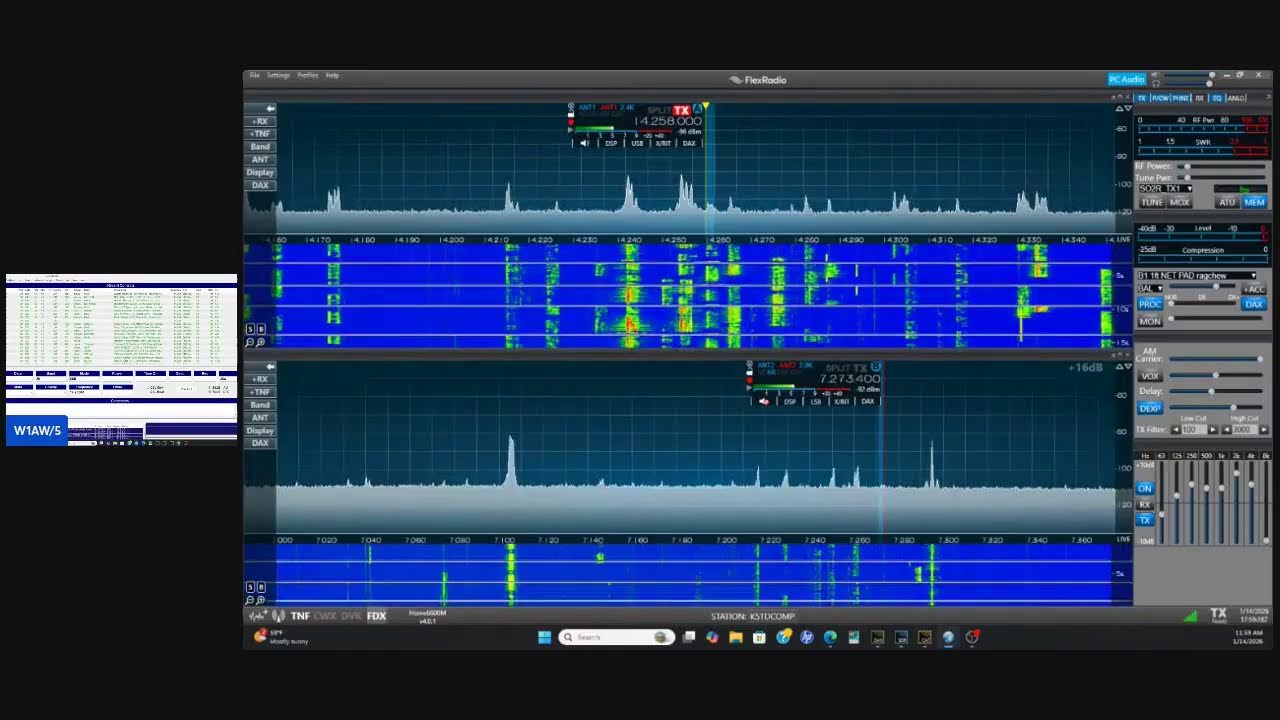This screenshot has width=1280, height=720.
Task: Click the MOX transmit button
Action: (1180, 202)
